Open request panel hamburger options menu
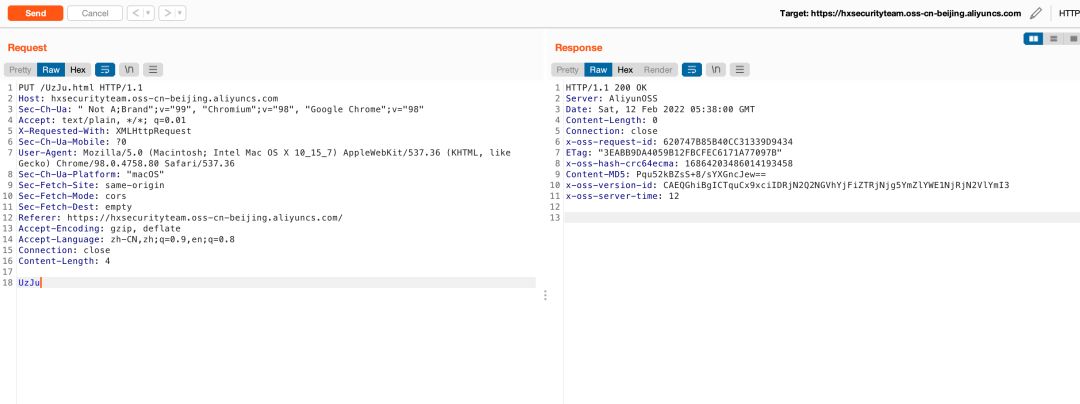This screenshot has height=404, width=1080. [x=153, y=70]
